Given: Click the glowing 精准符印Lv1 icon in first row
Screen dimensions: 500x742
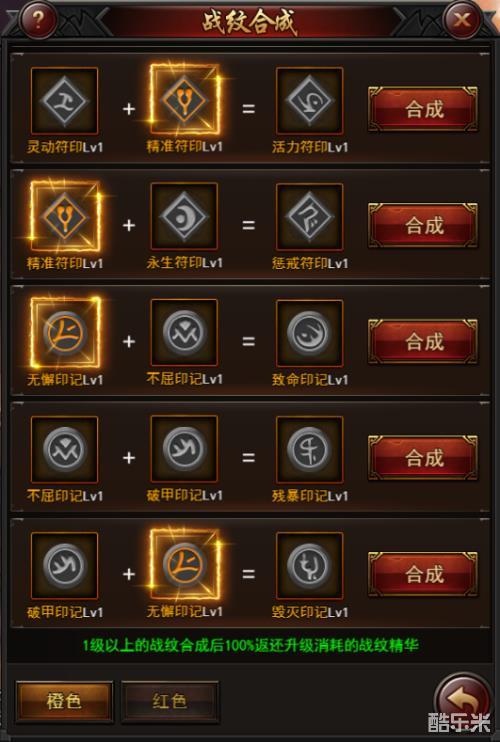Looking at the screenshot, I should click(x=184, y=99).
